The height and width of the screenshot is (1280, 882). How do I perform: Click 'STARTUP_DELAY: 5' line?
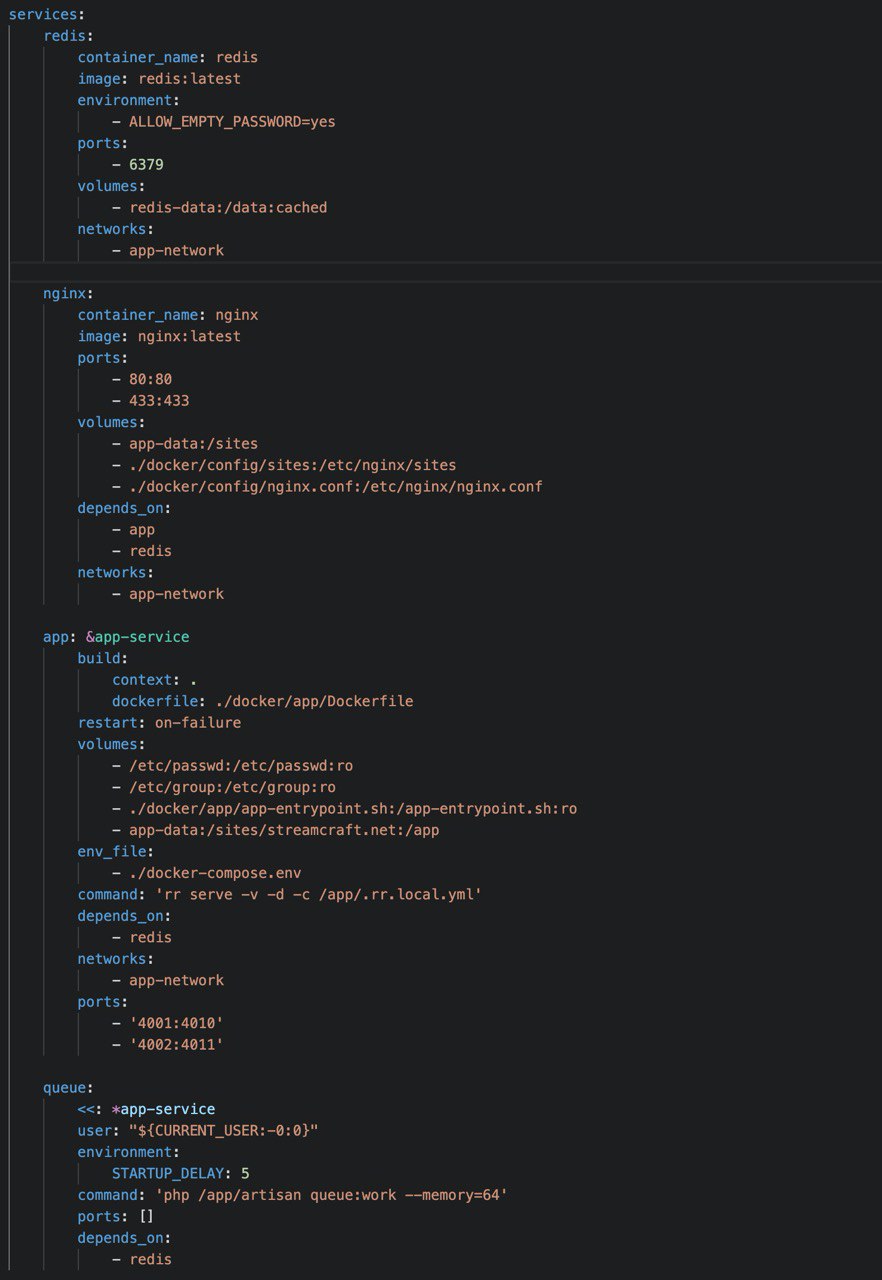(180, 1173)
